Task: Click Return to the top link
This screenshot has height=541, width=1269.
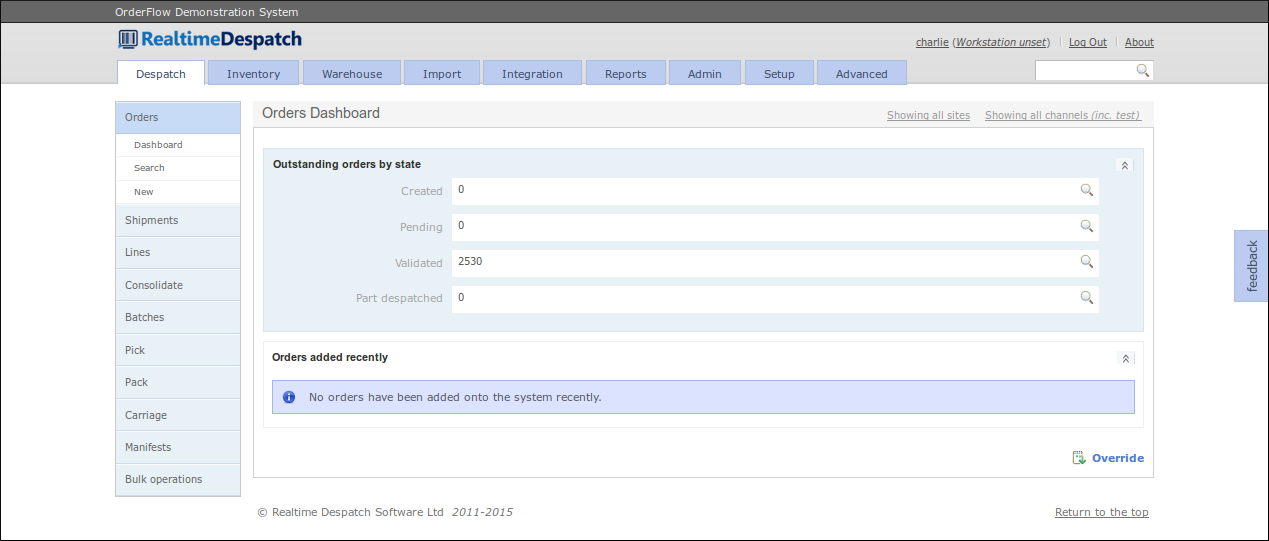Action: pyautogui.click(x=1102, y=512)
